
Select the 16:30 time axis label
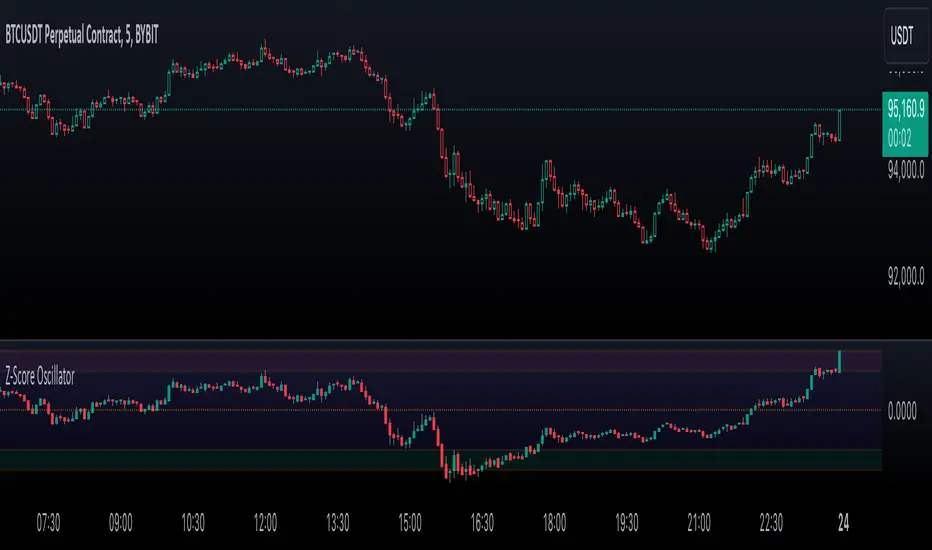pos(482,521)
